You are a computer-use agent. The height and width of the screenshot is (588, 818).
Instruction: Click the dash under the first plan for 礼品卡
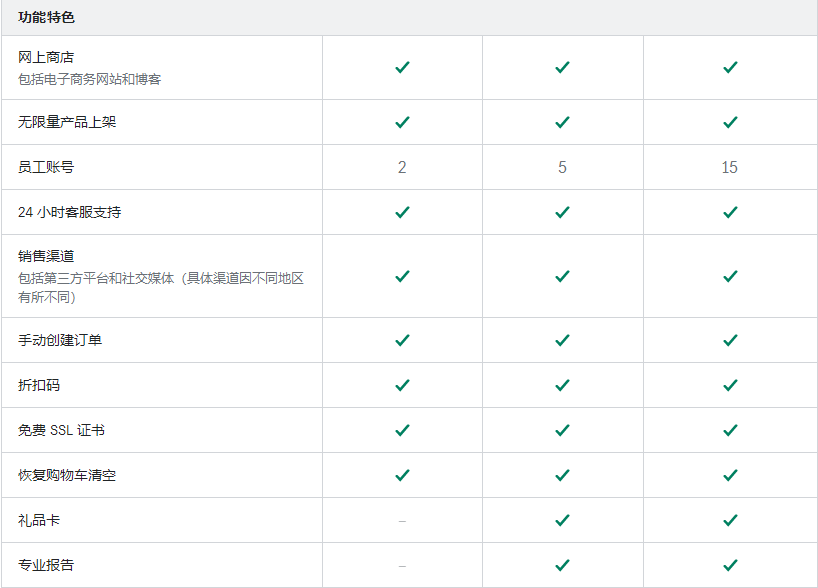pos(402,520)
